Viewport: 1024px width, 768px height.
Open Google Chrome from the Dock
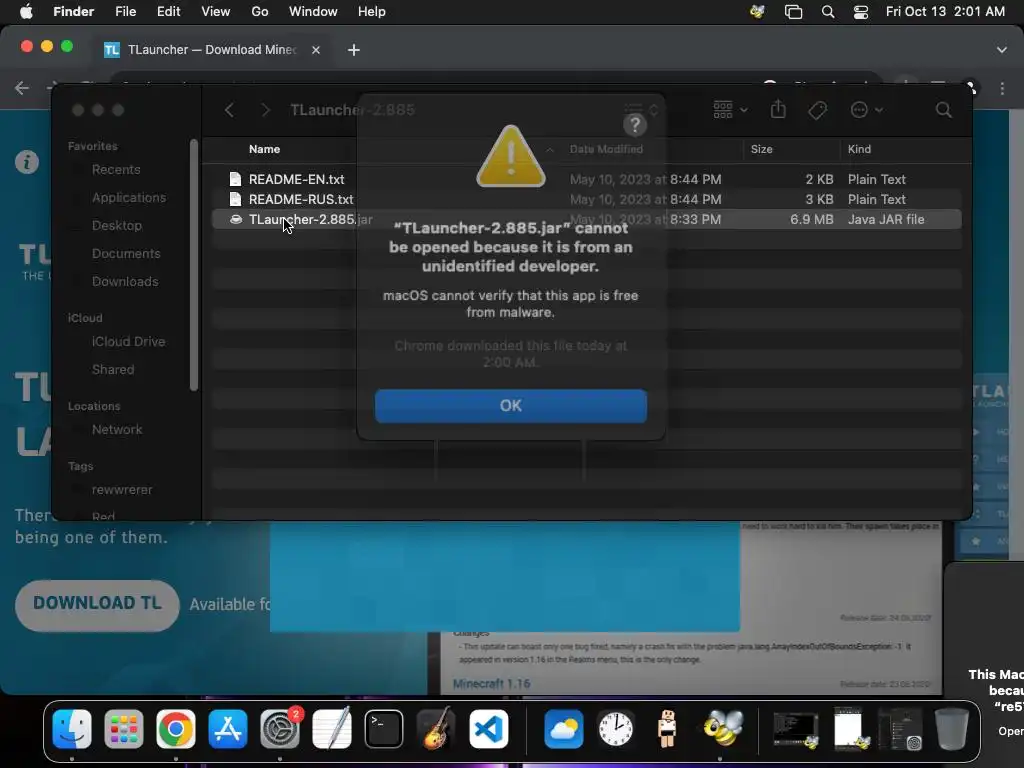[175, 729]
